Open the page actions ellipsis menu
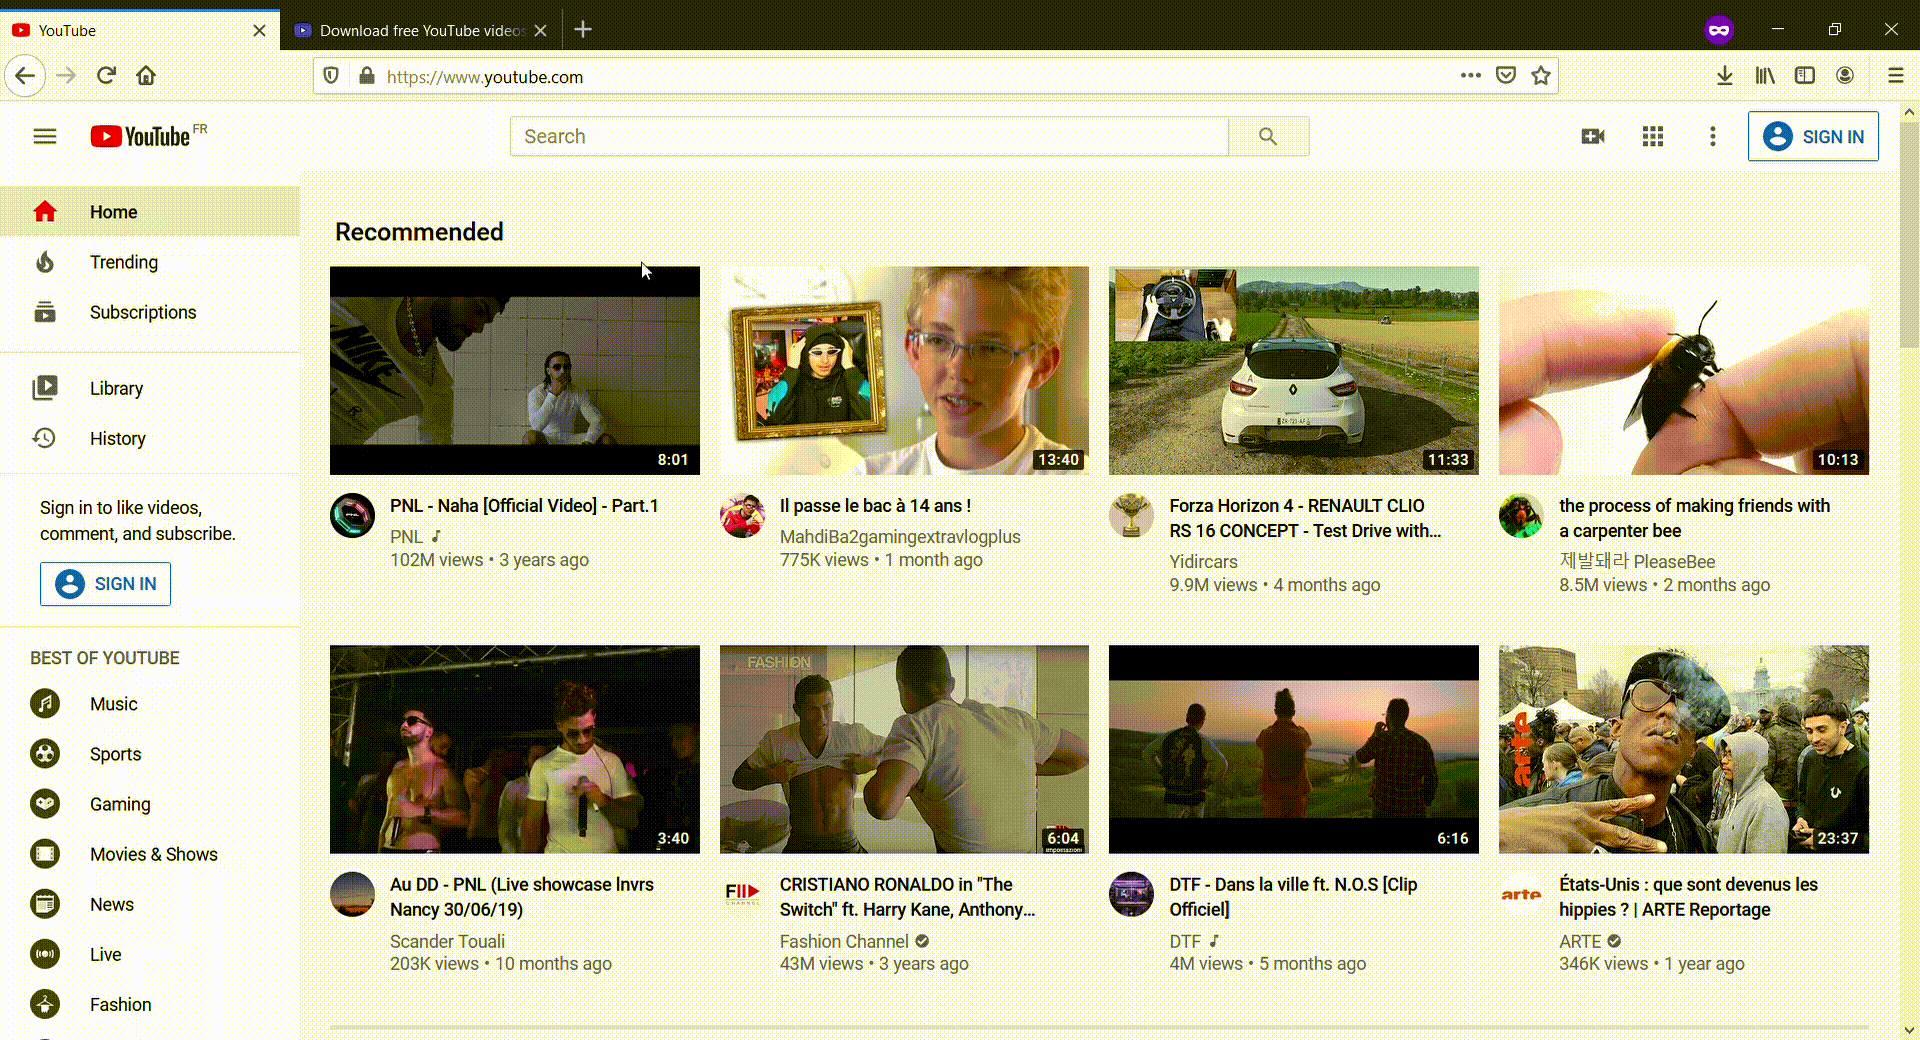The image size is (1920, 1040). (x=1470, y=76)
